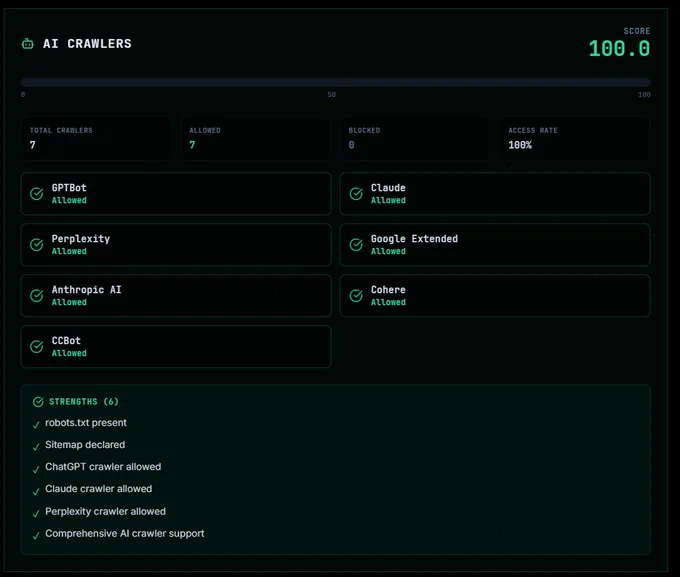Image resolution: width=680 pixels, height=577 pixels.
Task: Select the Anthropic AI crawler name
Action: (86, 290)
